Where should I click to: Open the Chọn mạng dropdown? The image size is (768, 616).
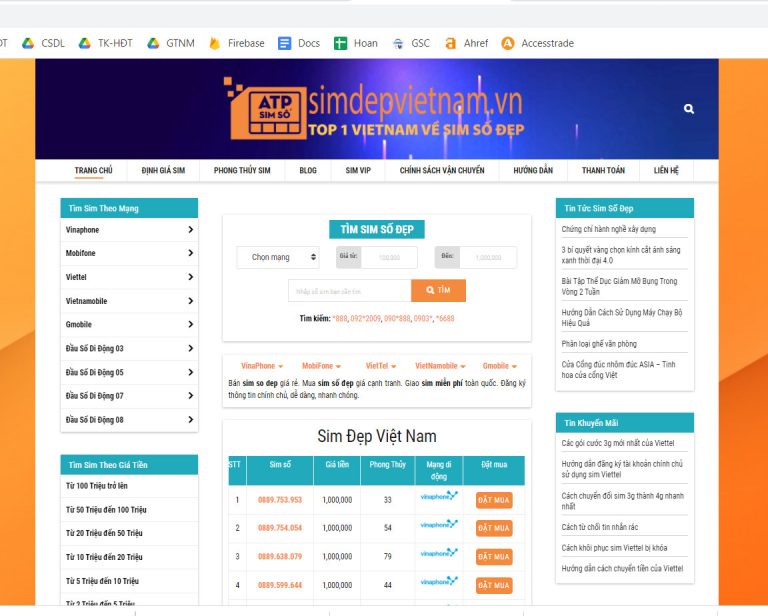[278, 257]
